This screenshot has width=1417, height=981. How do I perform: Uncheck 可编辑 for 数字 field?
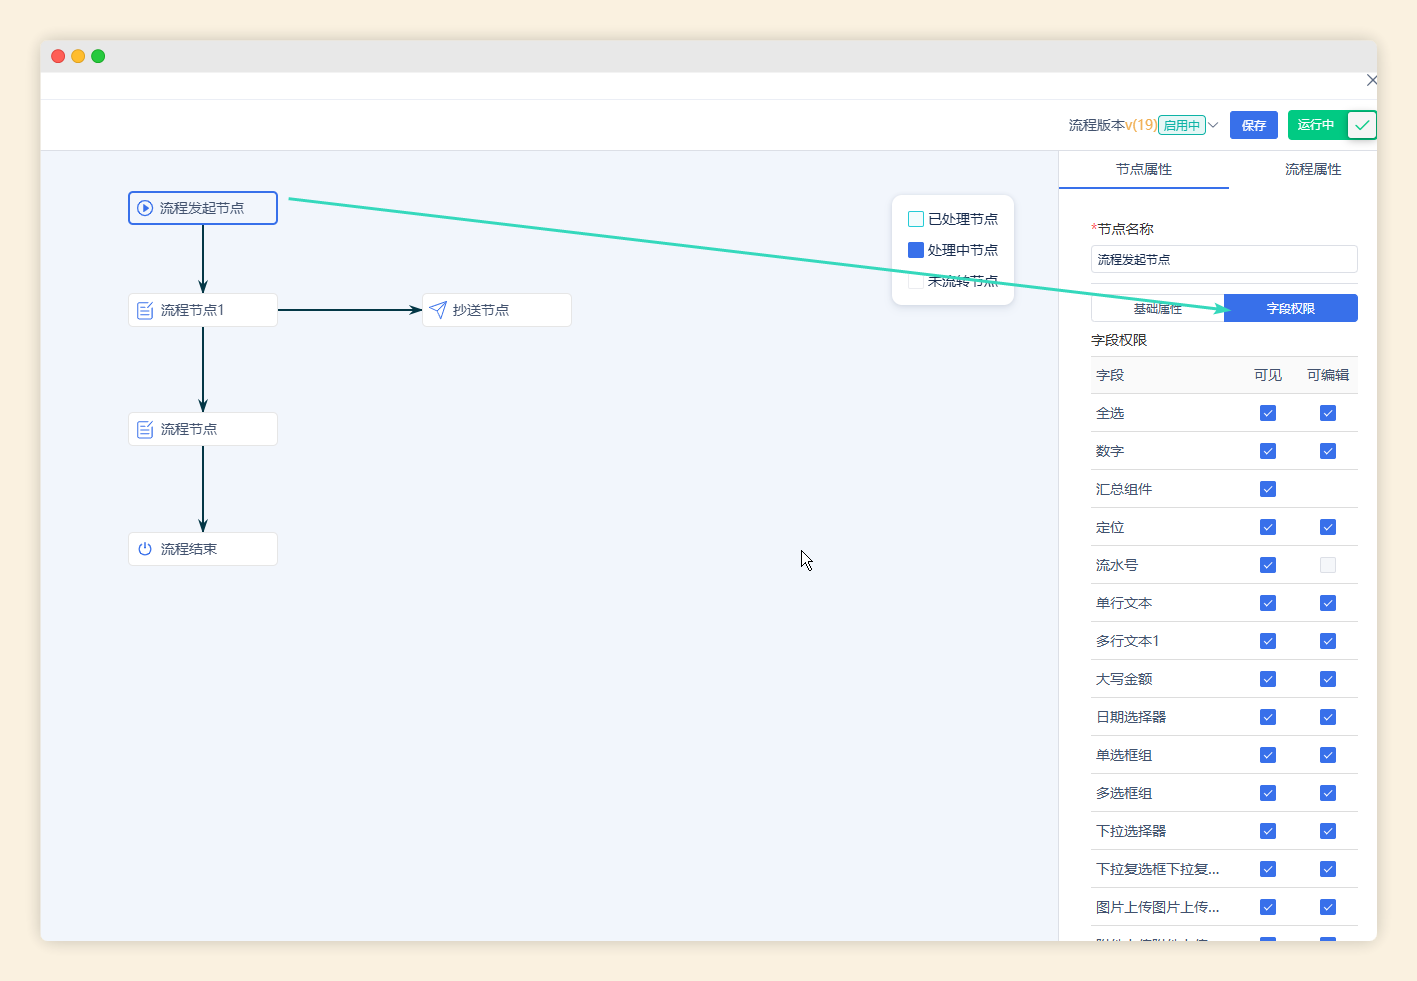pos(1327,451)
